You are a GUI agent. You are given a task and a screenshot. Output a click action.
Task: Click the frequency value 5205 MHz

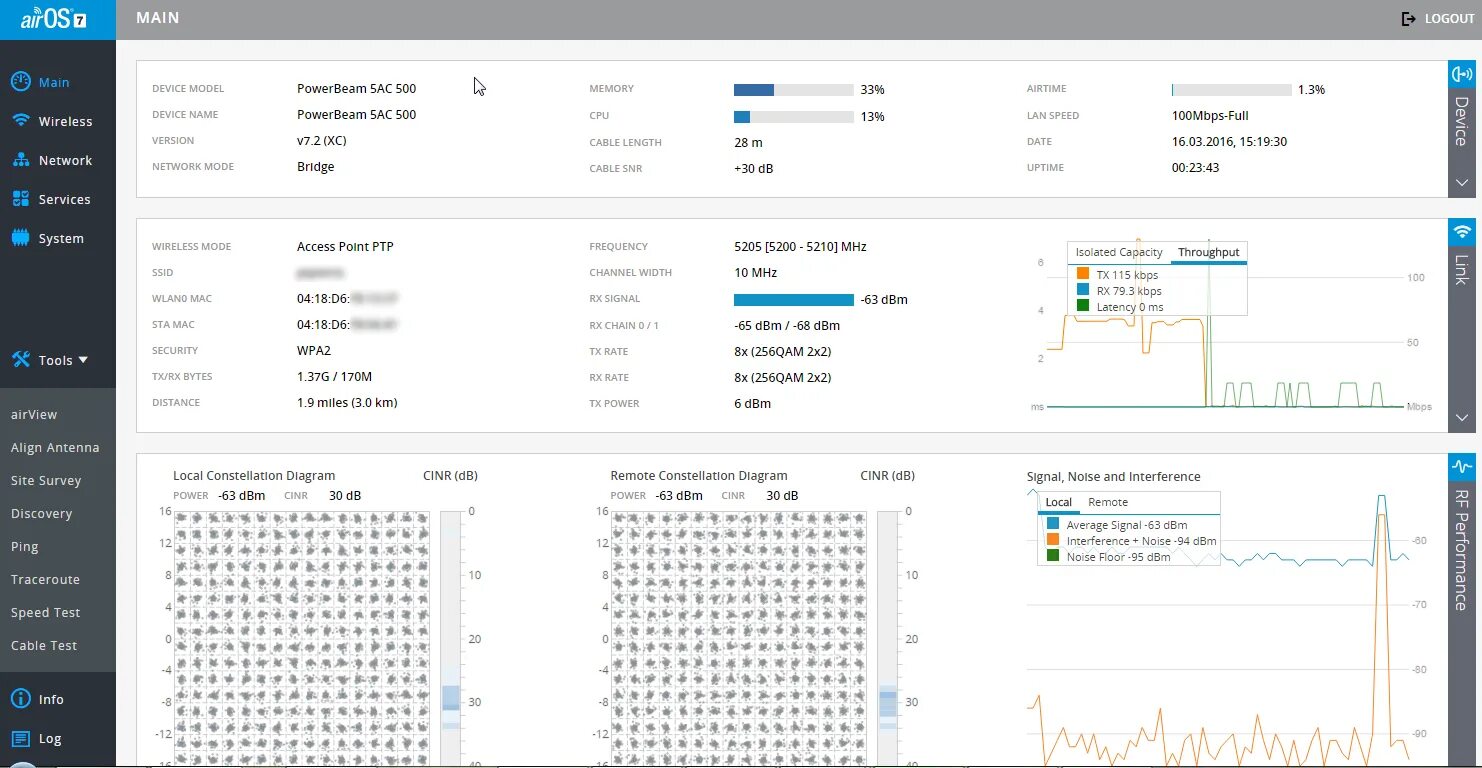[800, 246]
